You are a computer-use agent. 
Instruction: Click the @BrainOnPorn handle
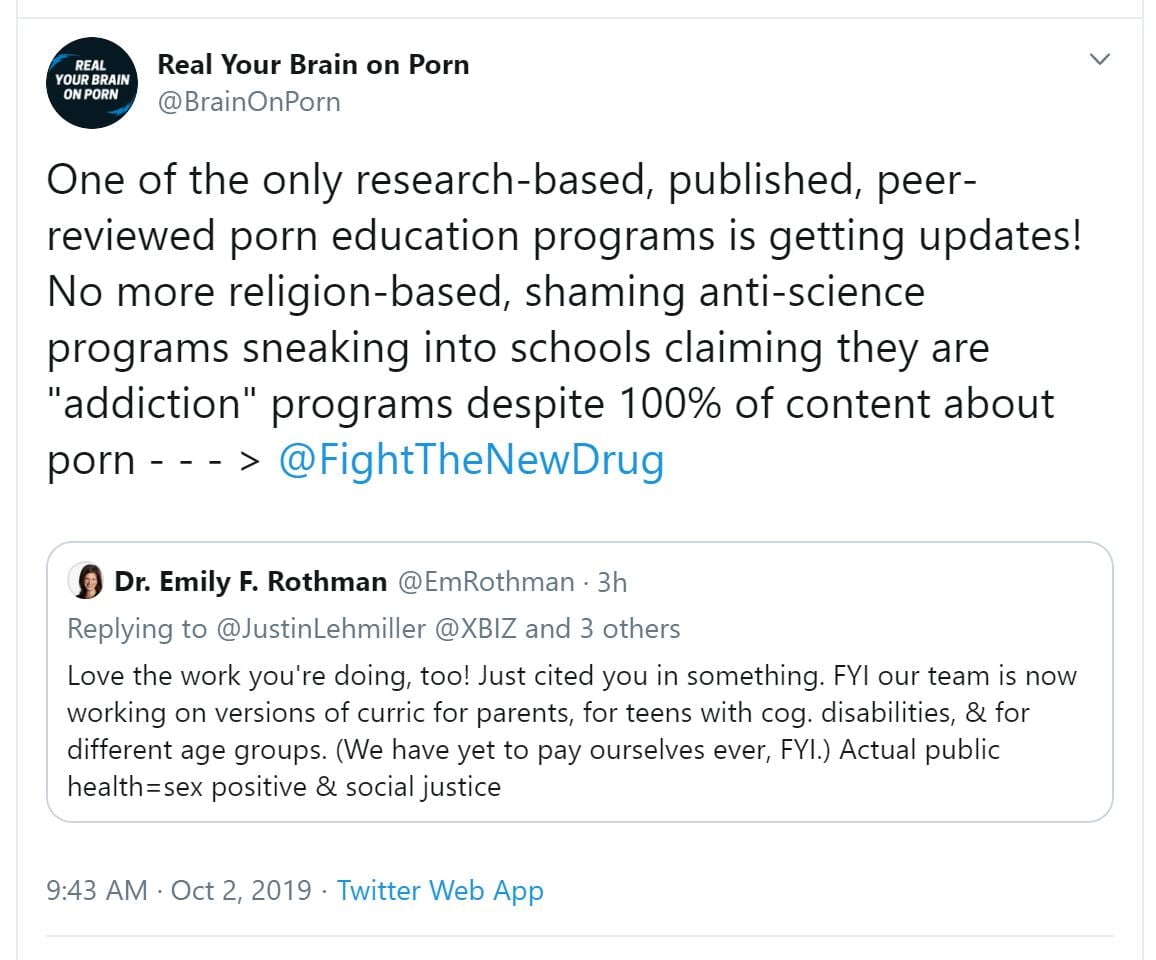click(x=249, y=102)
